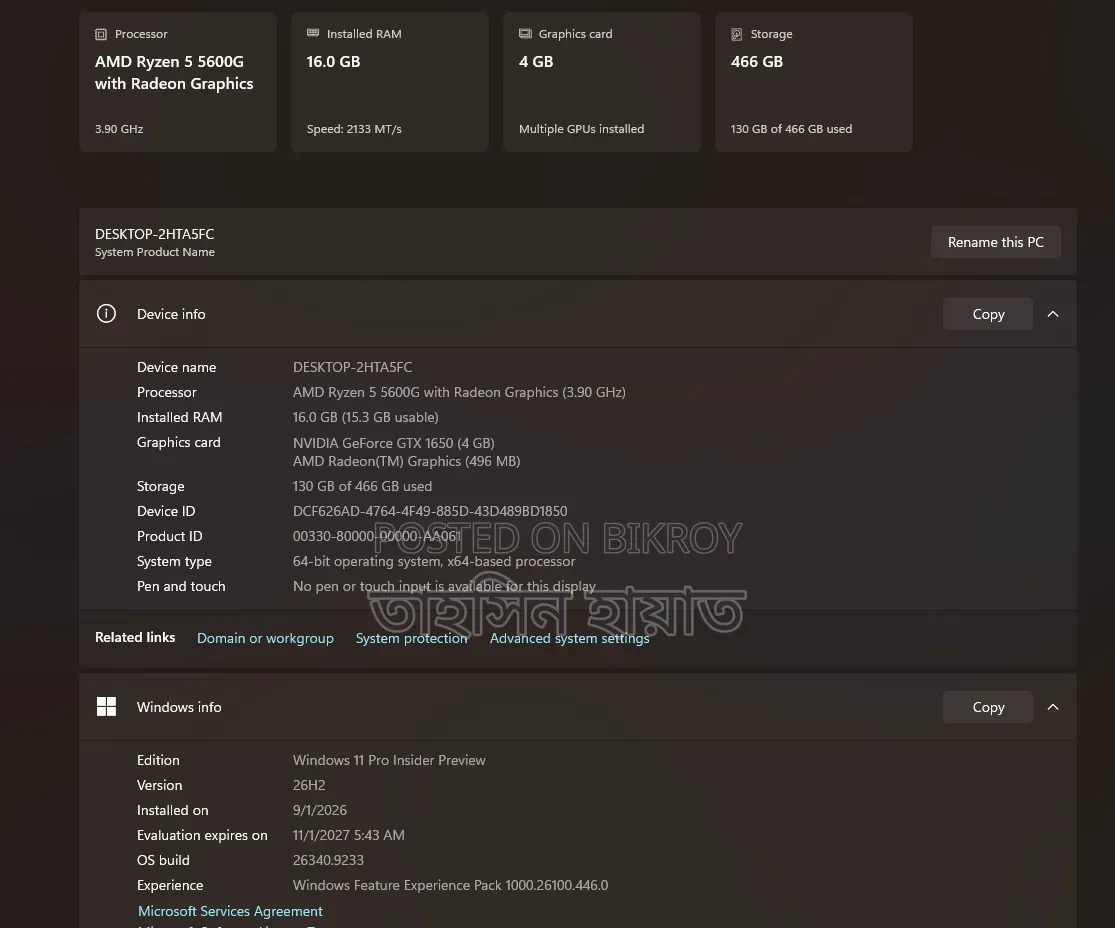1115x928 pixels.
Task: Open Microsoft Services Agreement link
Action: coord(230,911)
